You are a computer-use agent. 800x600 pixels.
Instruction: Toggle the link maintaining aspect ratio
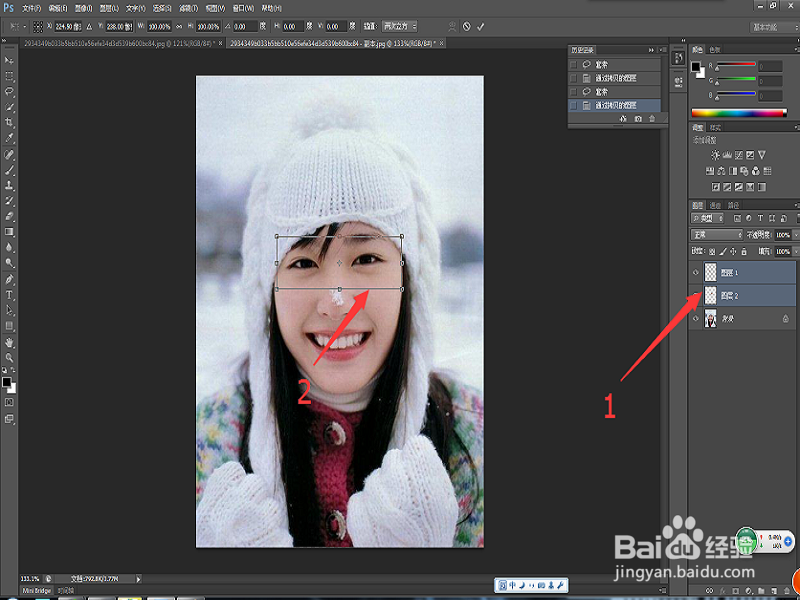(x=179, y=27)
